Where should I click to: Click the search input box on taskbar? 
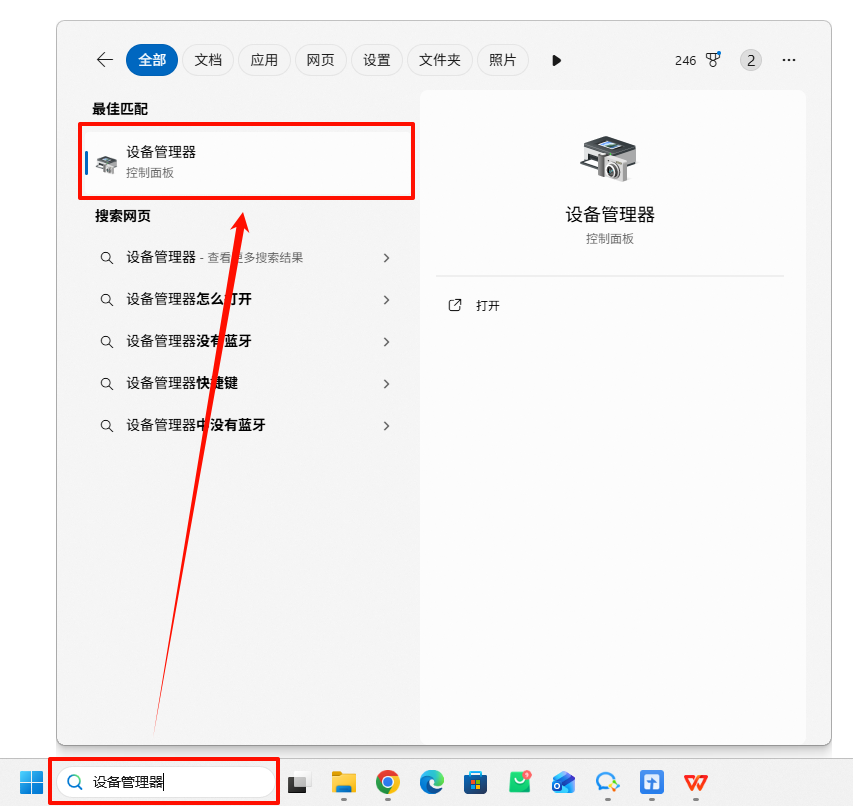(165, 781)
